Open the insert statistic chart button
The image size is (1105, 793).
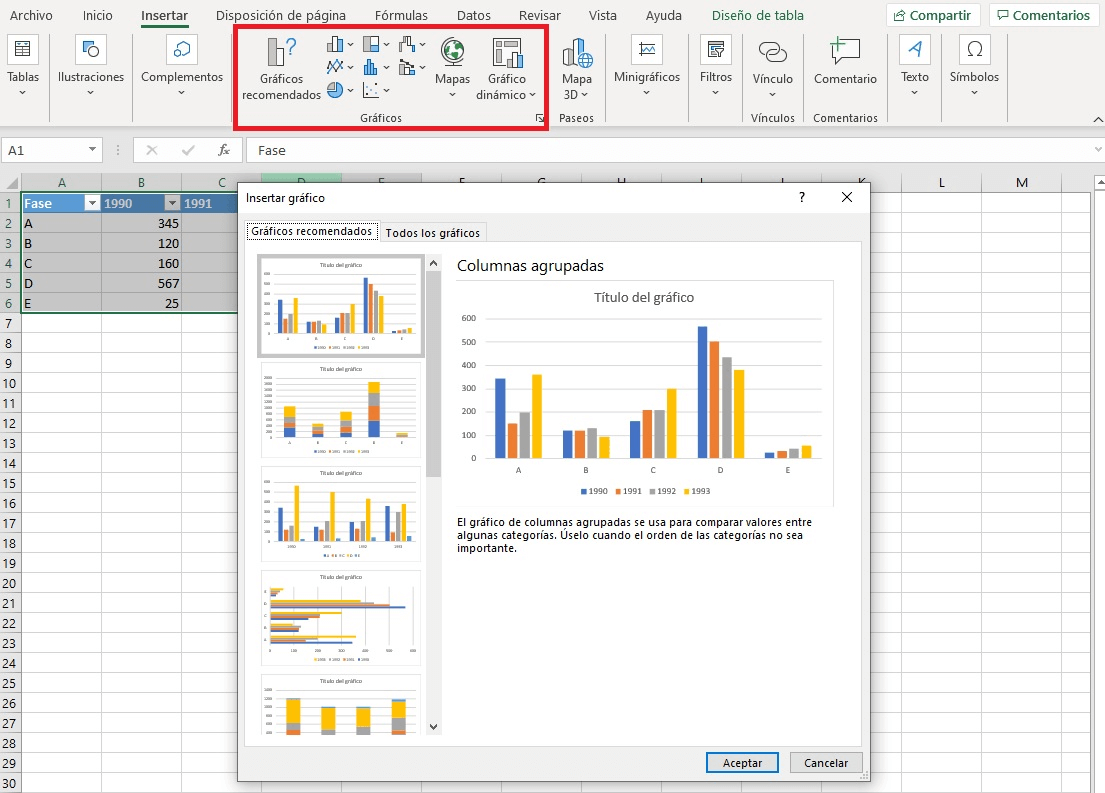coord(376,67)
